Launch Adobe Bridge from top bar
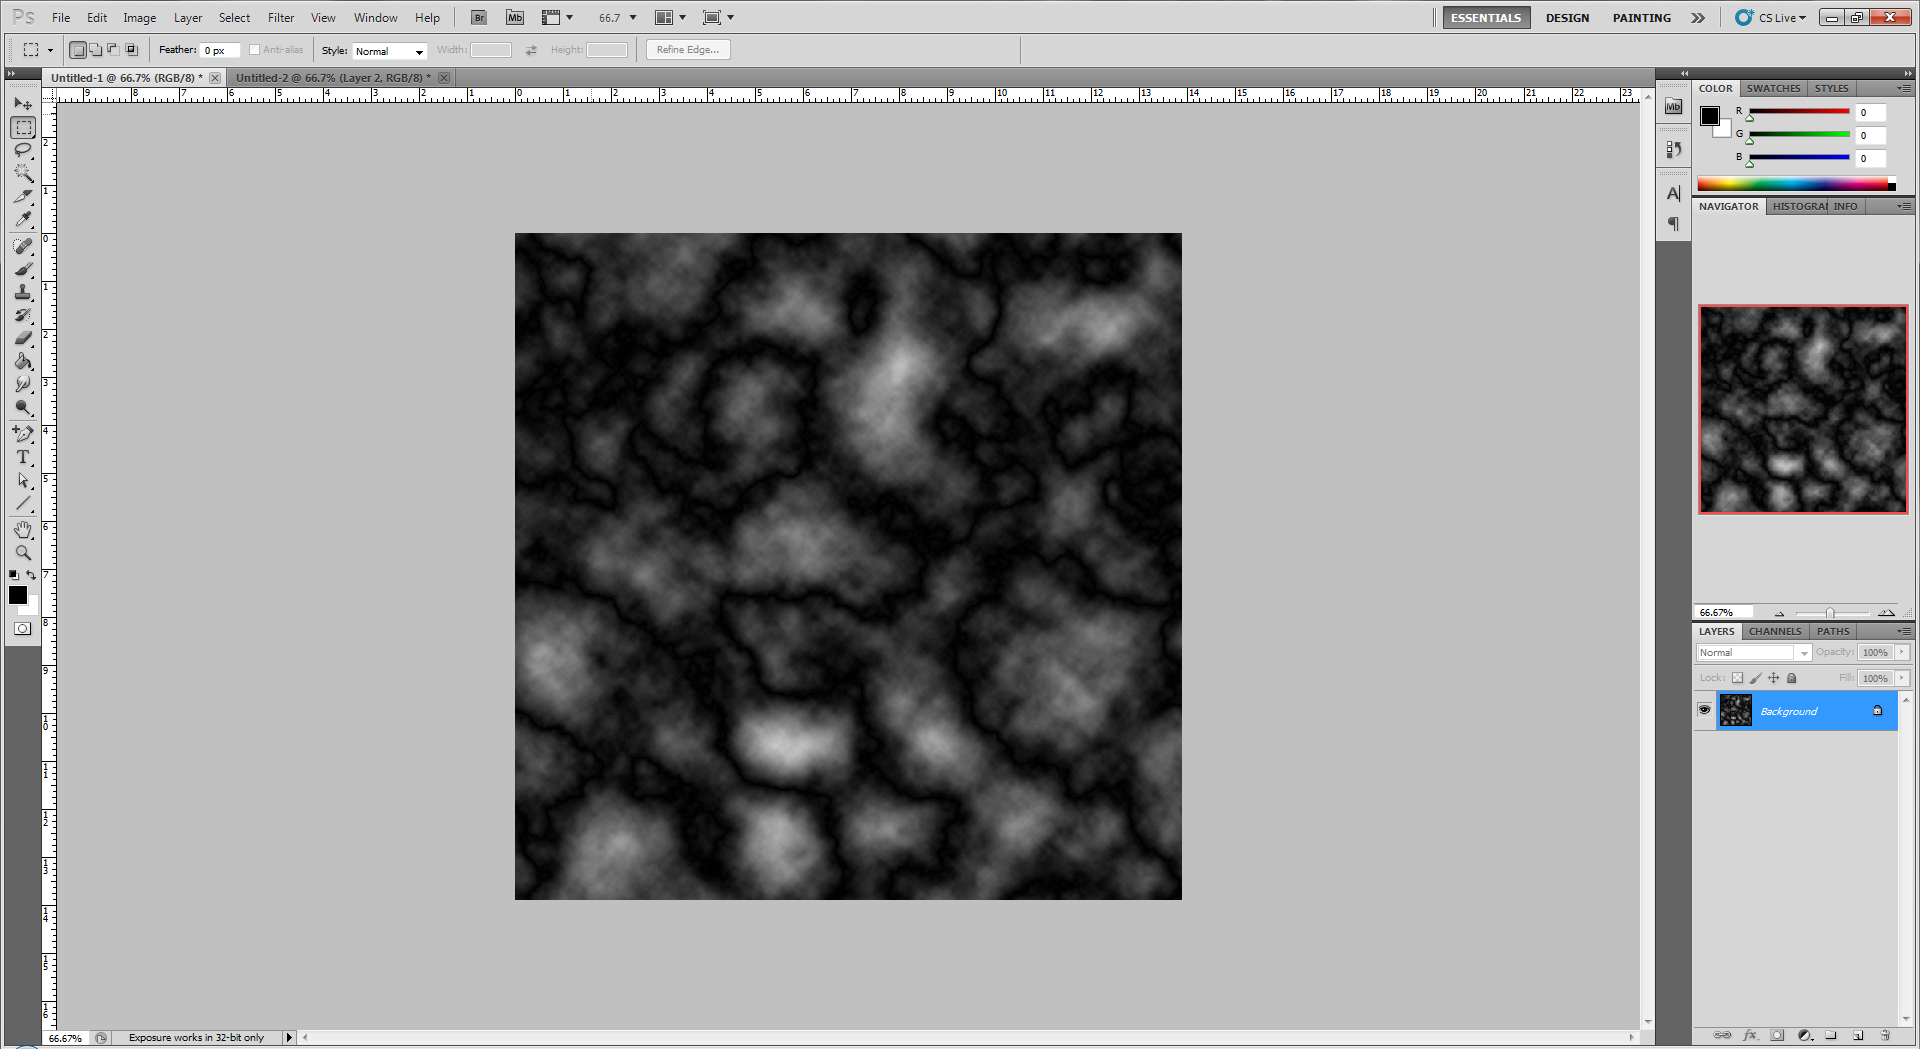The width and height of the screenshot is (1920, 1049). click(x=479, y=18)
